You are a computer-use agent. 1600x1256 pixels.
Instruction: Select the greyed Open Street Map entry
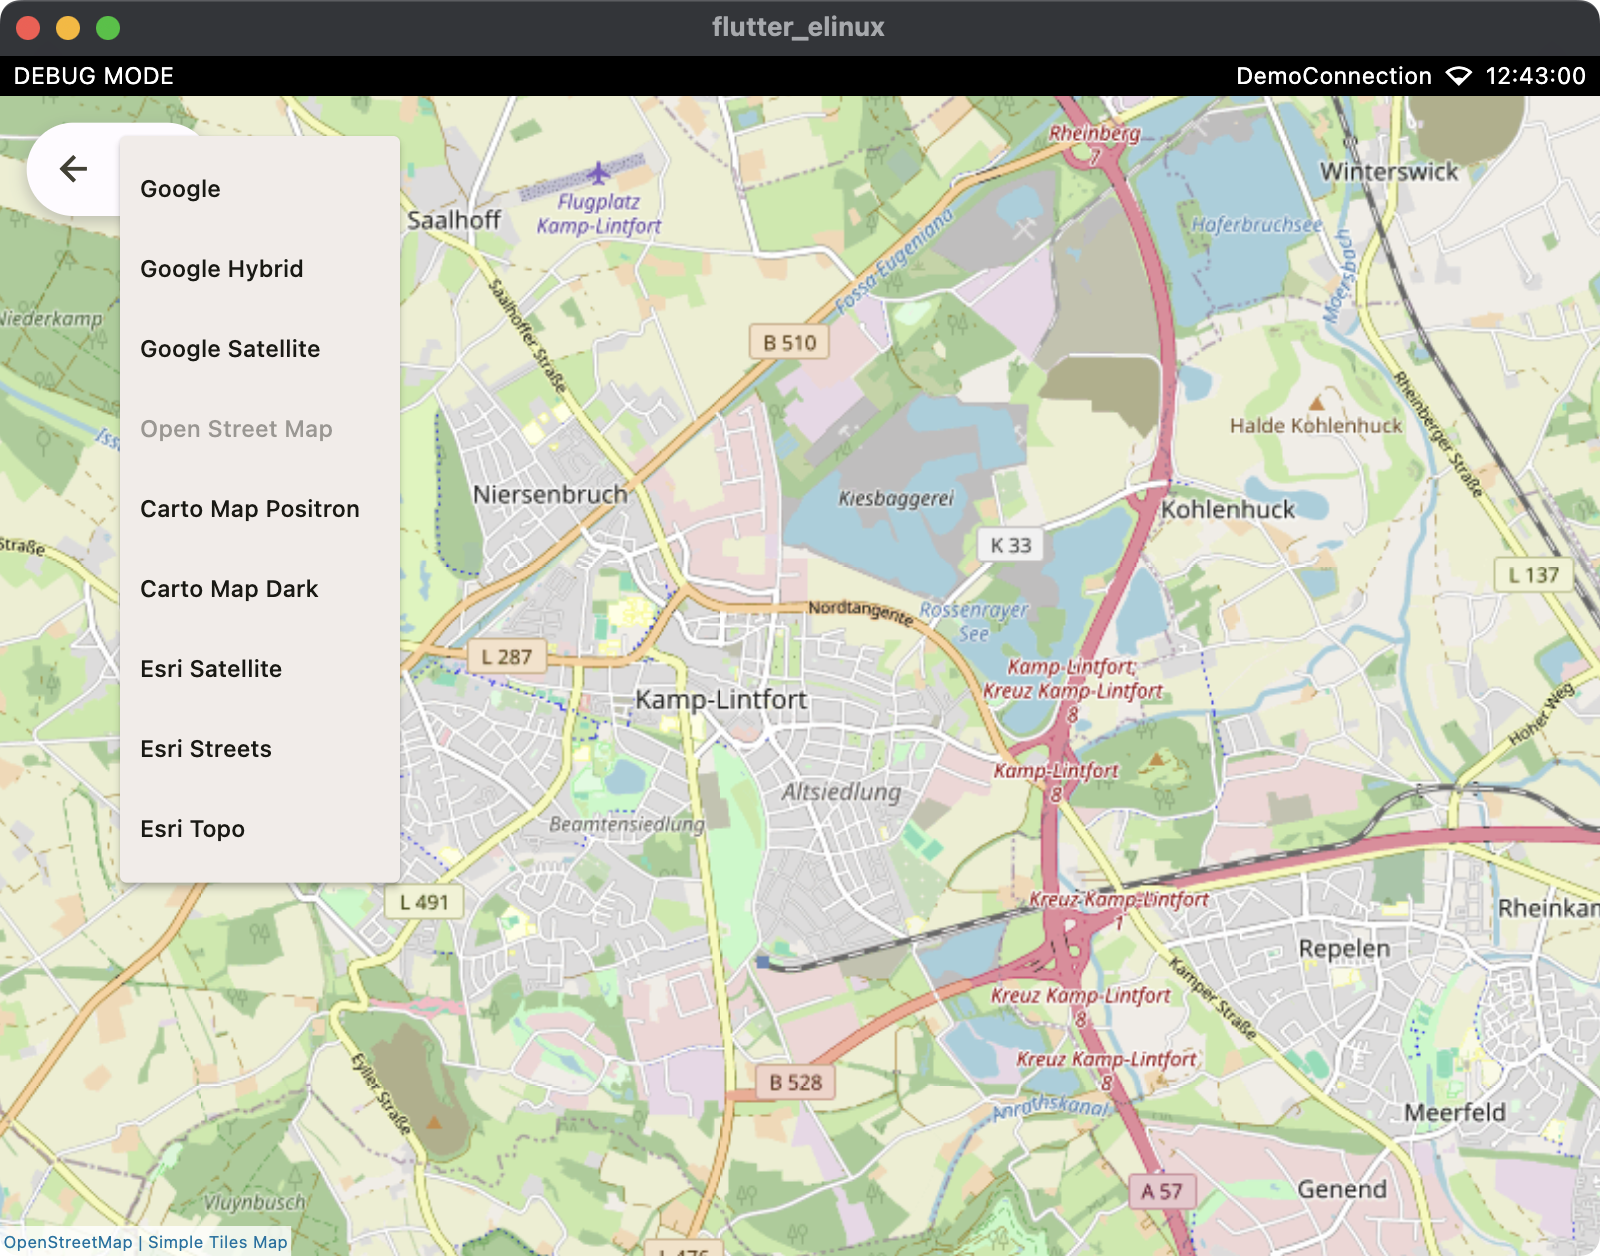coord(260,429)
